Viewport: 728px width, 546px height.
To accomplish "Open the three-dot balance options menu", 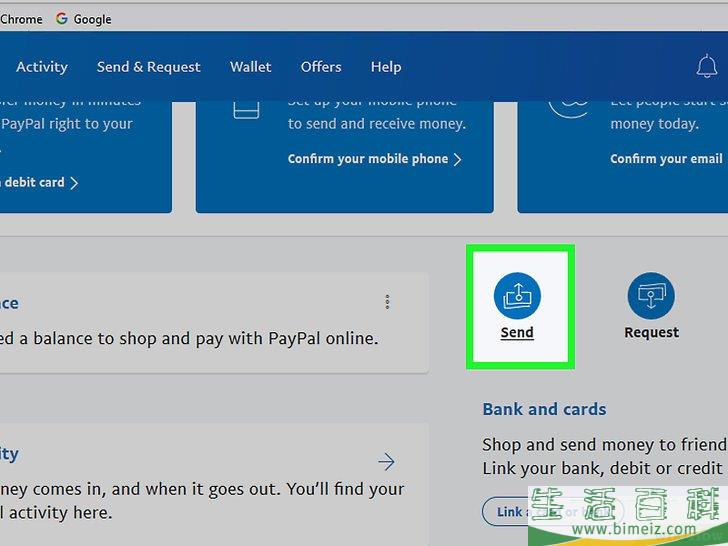I will 387,302.
